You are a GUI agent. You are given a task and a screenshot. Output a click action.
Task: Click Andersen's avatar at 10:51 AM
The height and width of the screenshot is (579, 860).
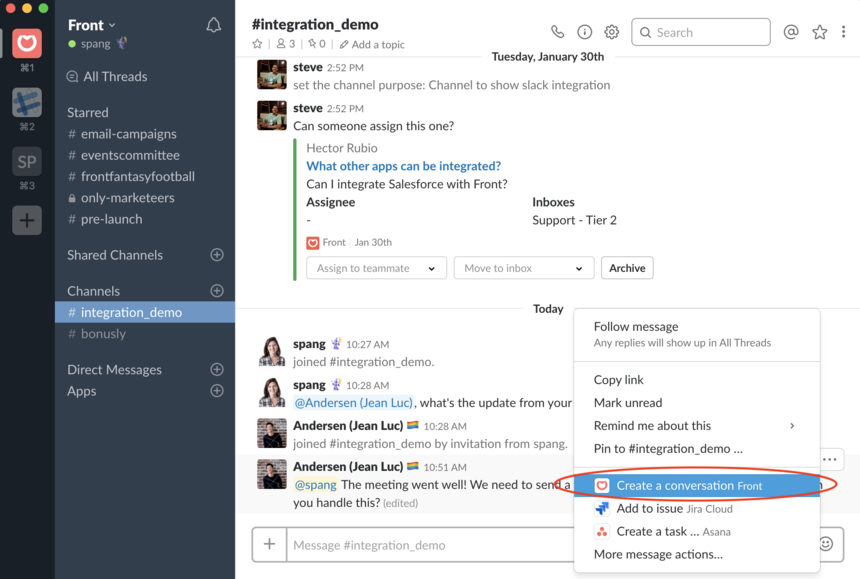[271, 474]
